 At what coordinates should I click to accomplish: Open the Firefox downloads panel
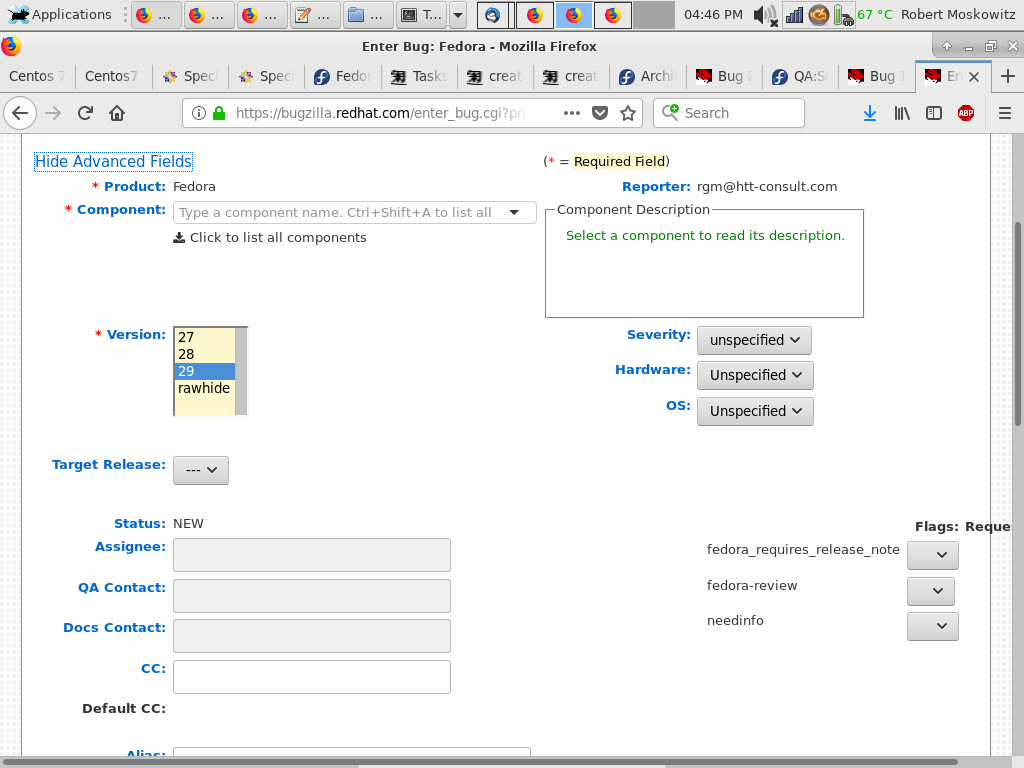click(869, 113)
